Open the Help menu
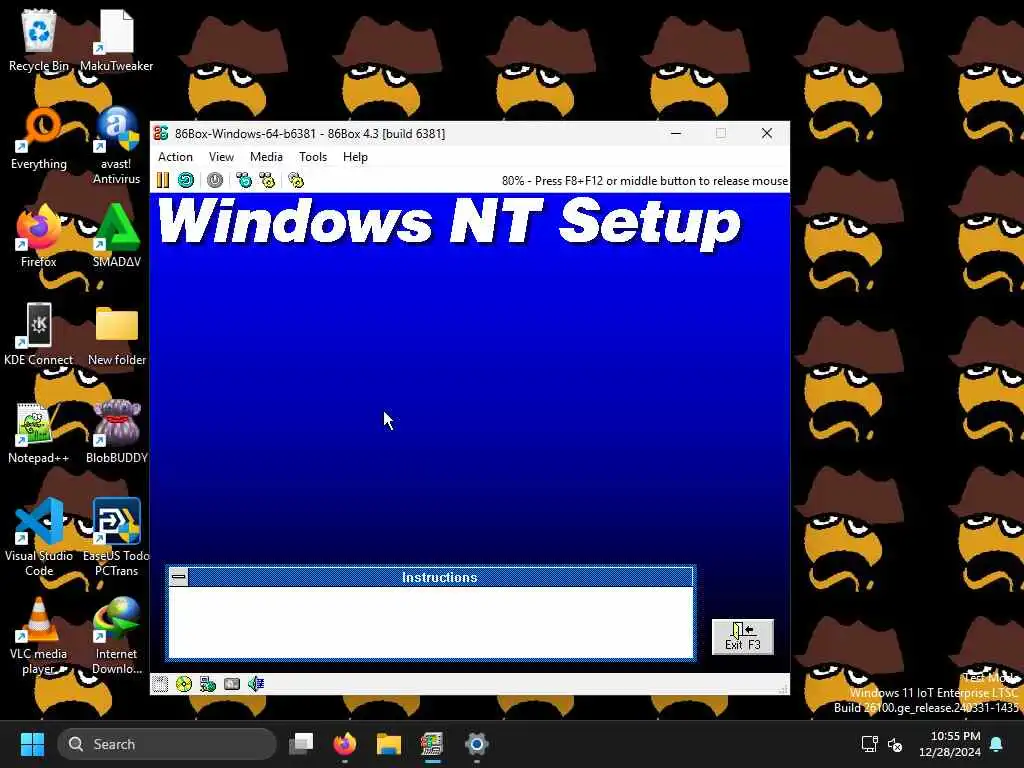The height and width of the screenshot is (768, 1024). [355, 157]
